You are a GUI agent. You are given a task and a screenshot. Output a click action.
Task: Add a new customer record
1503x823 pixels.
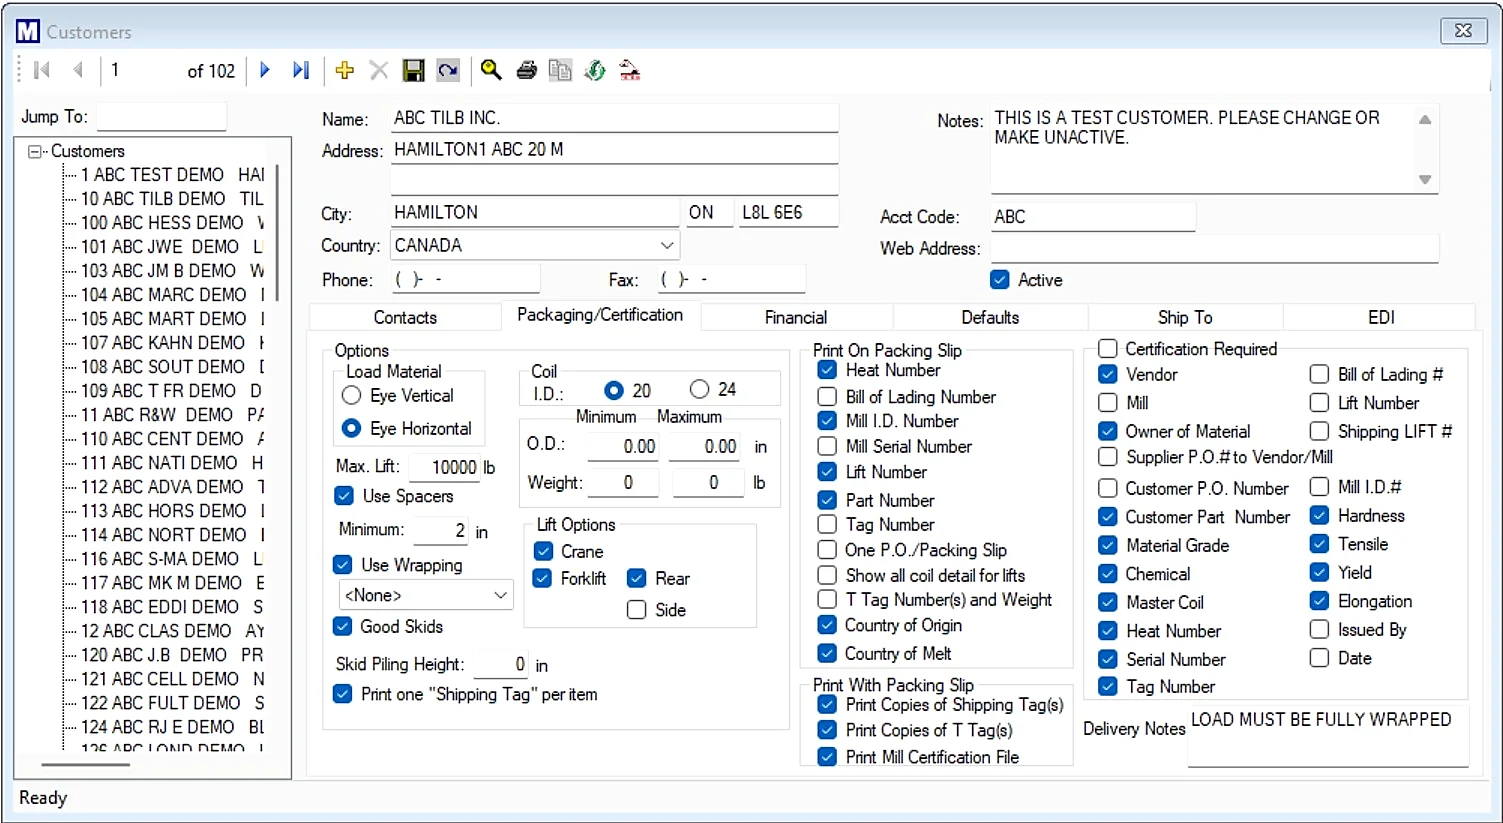pos(344,70)
